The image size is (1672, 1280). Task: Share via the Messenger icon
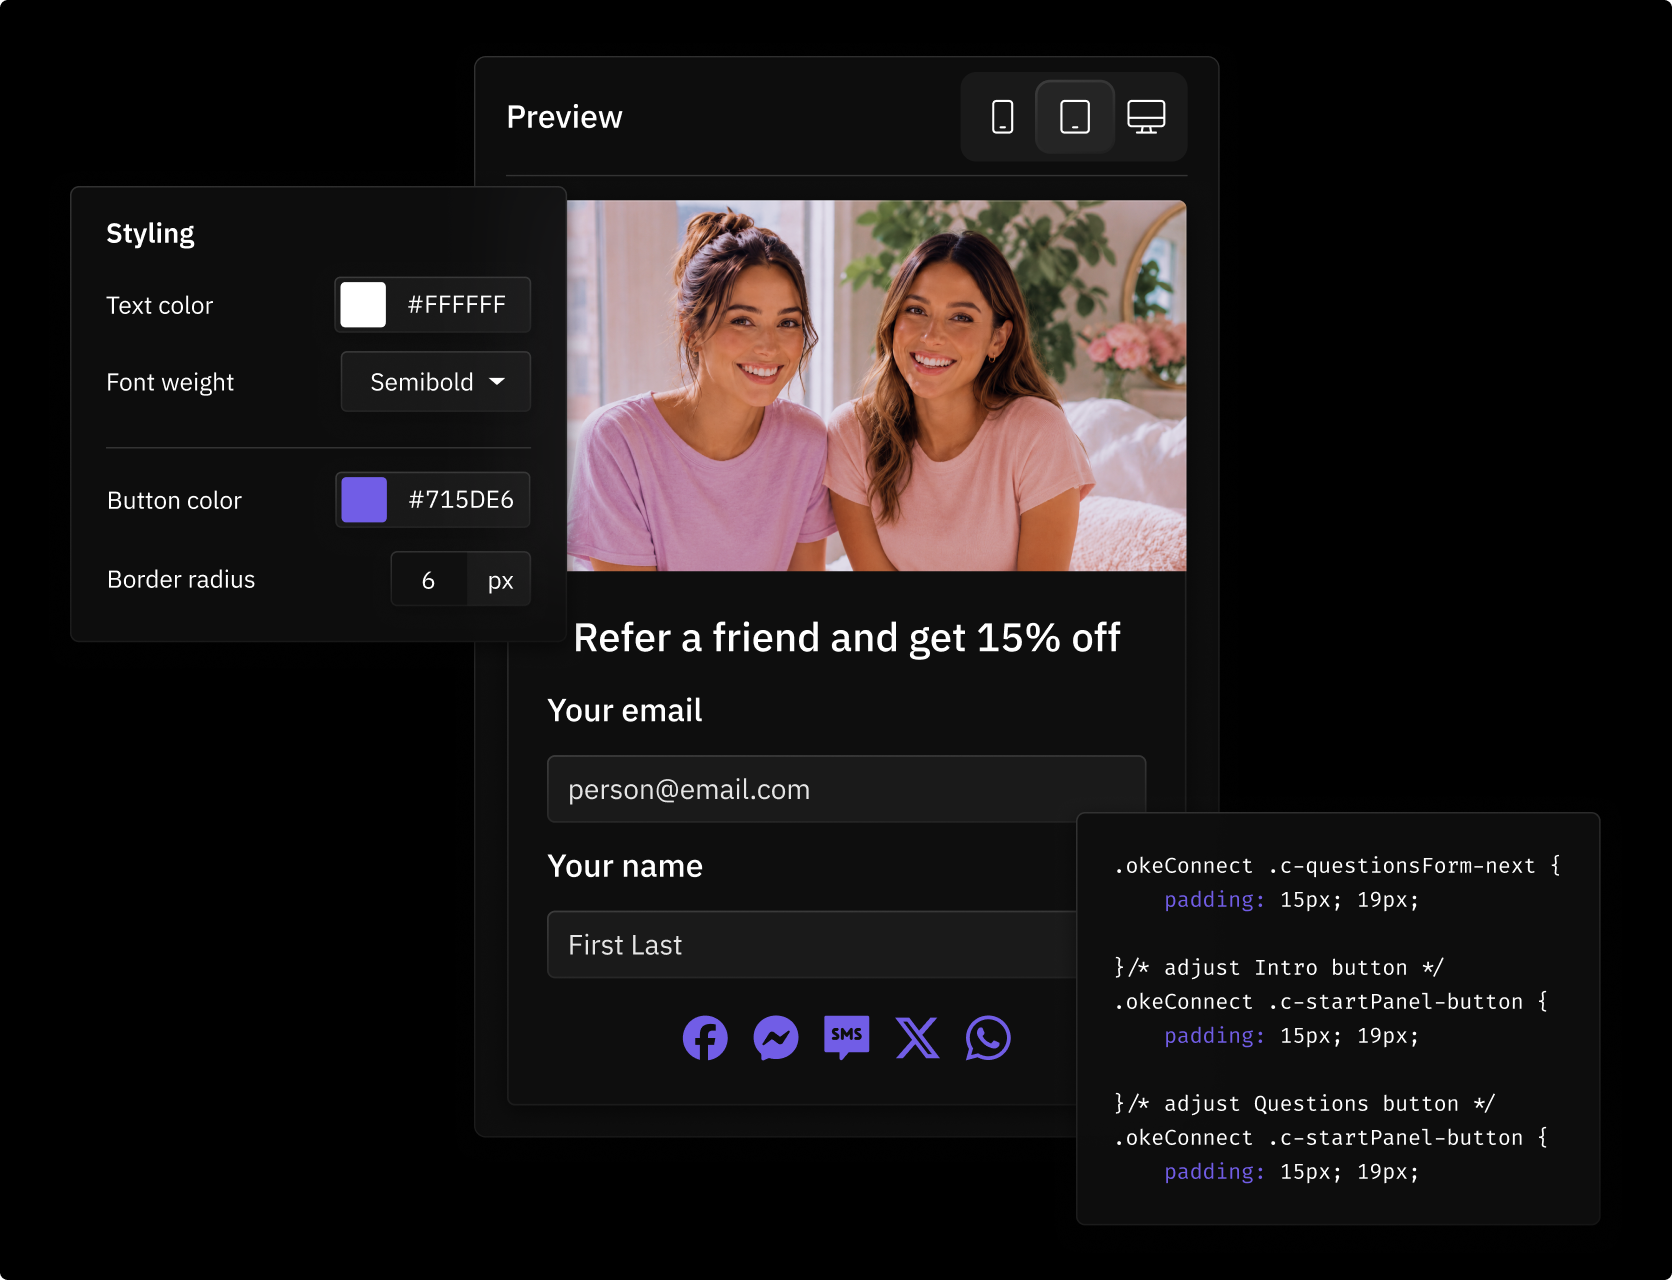(776, 1038)
